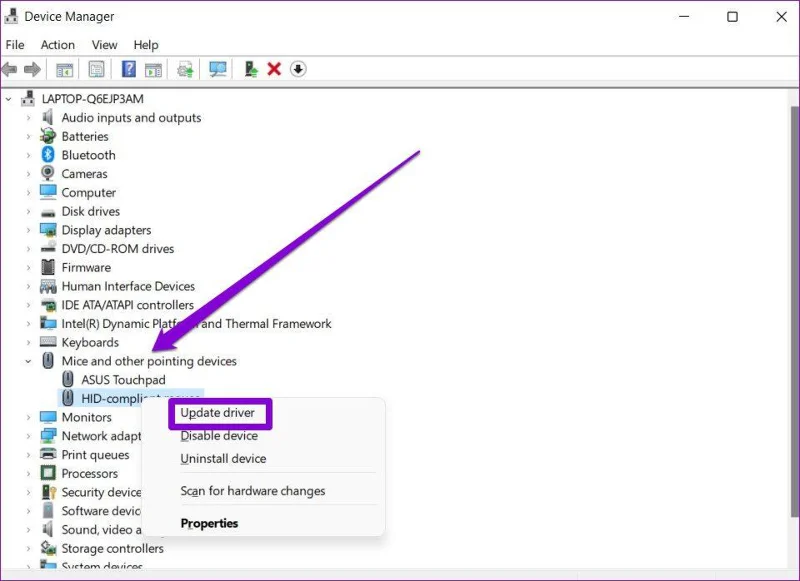800x581 pixels.
Task: Choose Properties in context menu
Action: pos(209,523)
